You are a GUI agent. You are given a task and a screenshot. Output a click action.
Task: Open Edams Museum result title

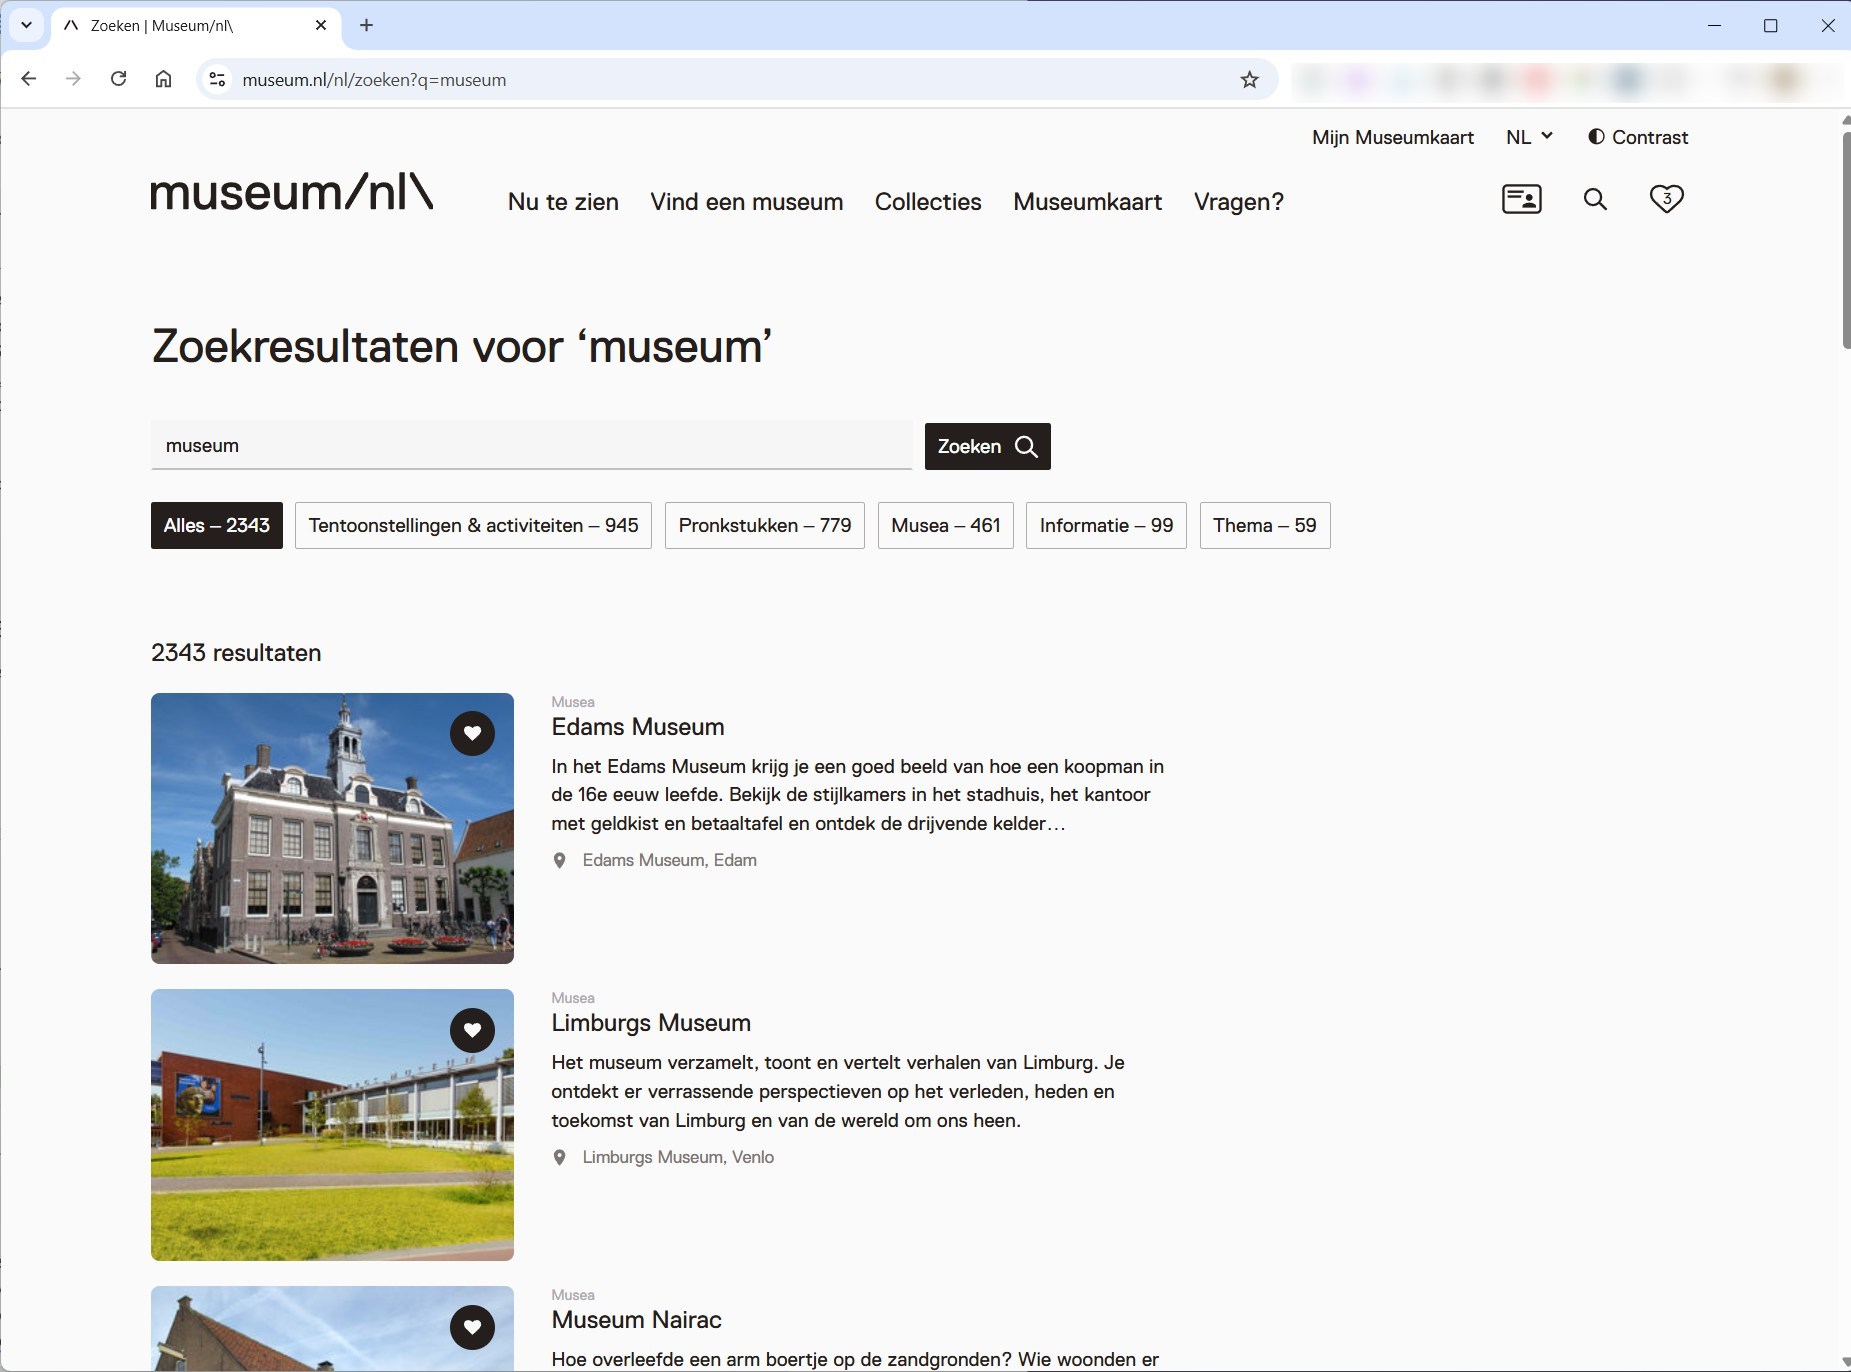pos(638,727)
